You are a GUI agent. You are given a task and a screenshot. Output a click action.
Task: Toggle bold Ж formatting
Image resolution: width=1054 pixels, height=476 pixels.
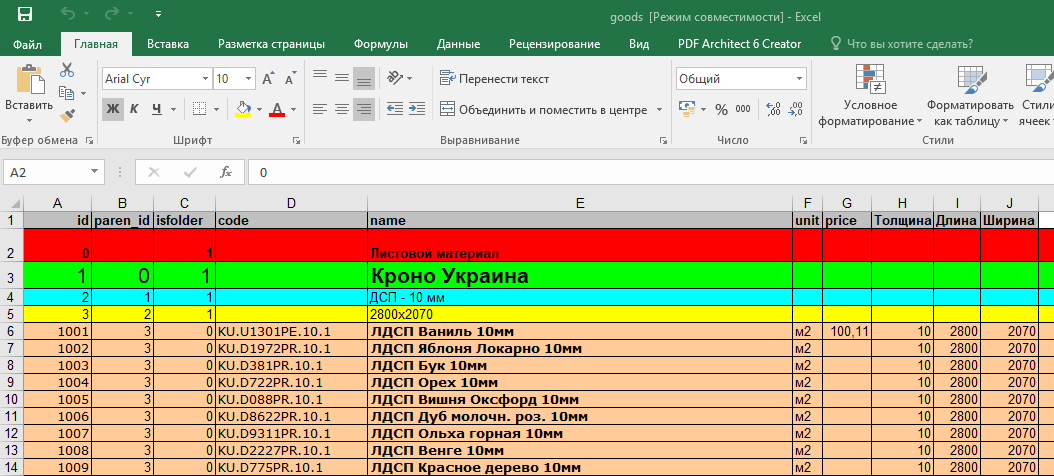[113, 109]
